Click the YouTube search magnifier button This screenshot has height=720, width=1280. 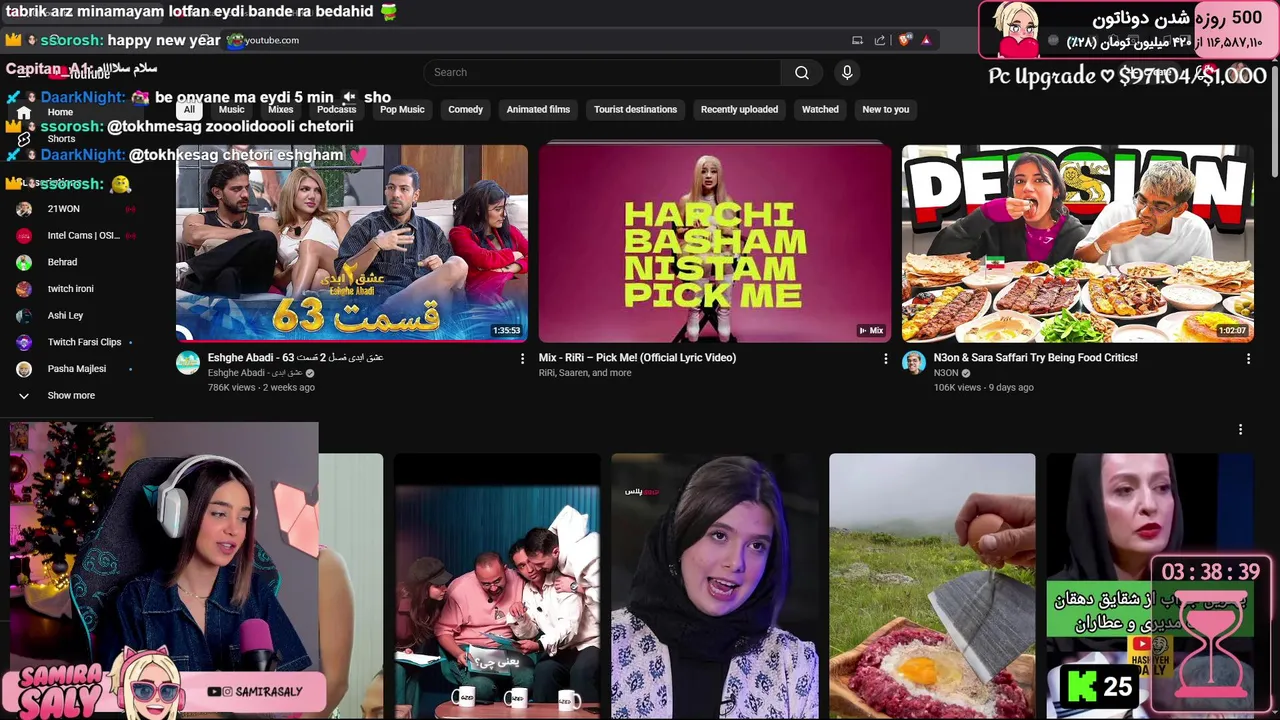tap(801, 72)
